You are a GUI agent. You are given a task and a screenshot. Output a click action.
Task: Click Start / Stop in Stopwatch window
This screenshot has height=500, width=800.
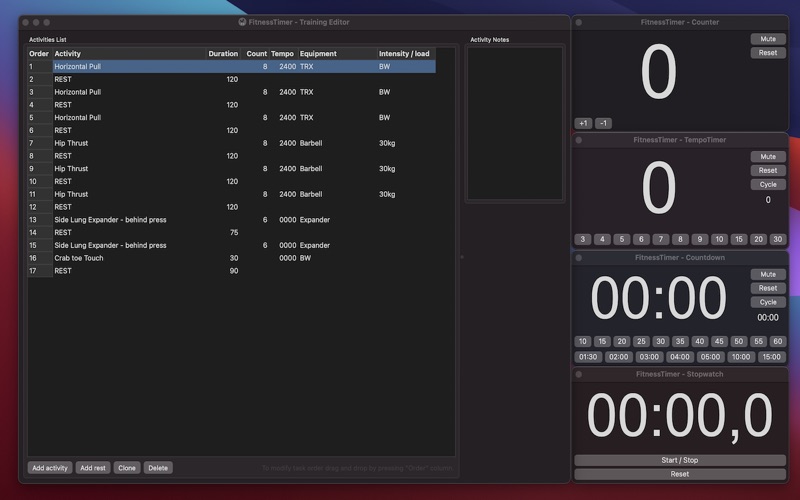point(680,460)
